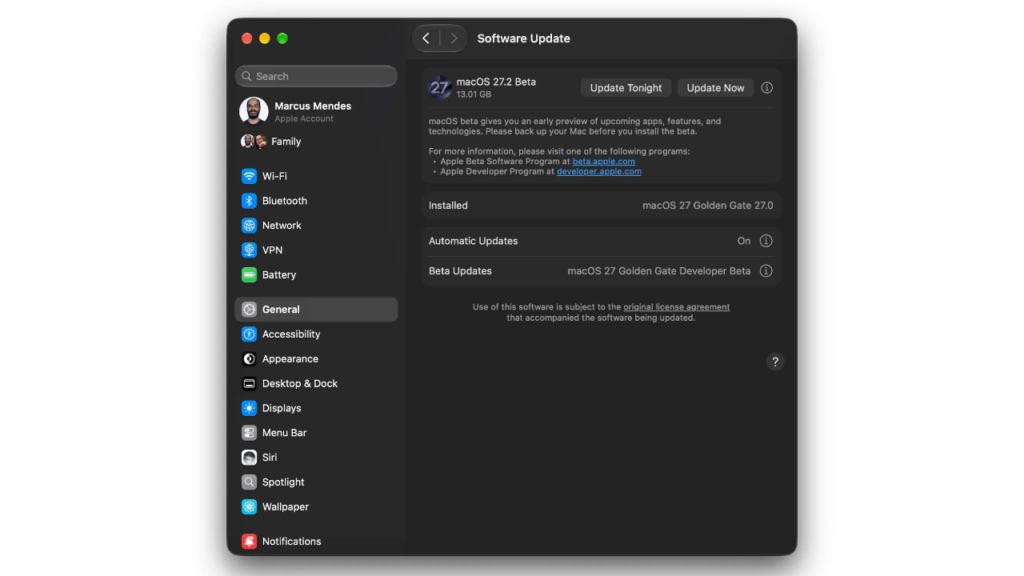
Task: Click the Family label
Action: 286,141
